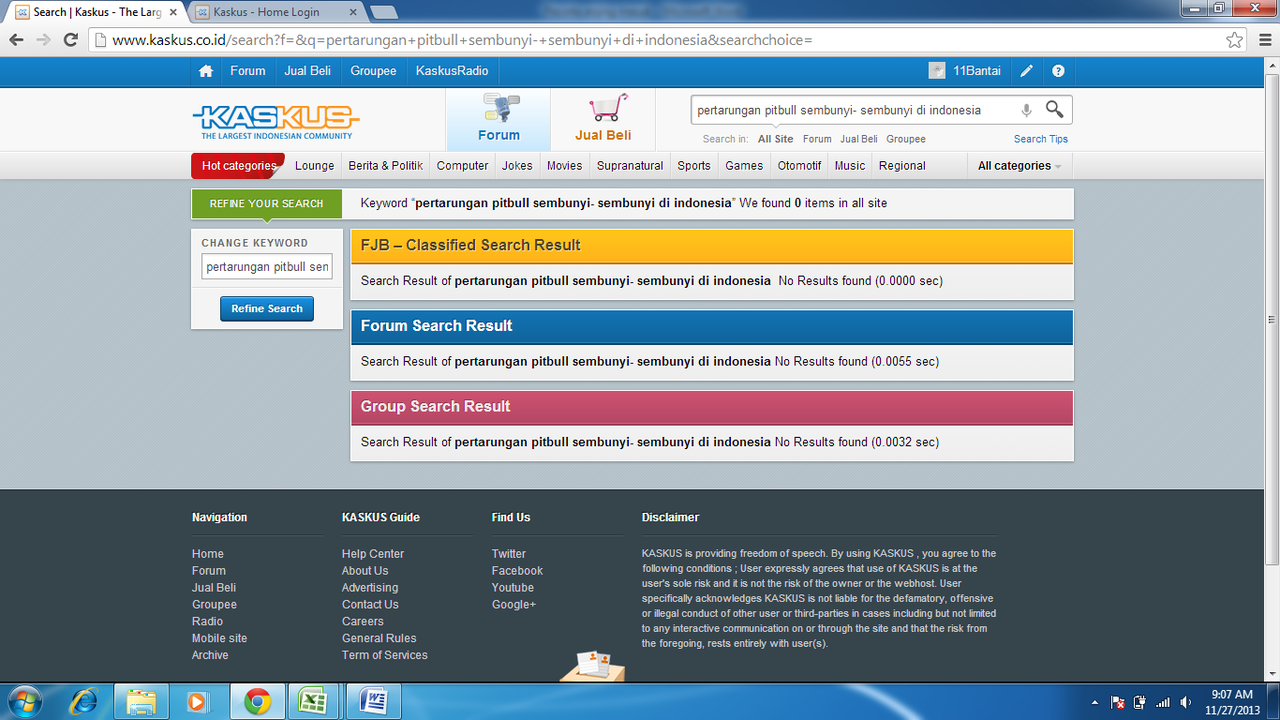Click the magnifying glass search icon
Image resolution: width=1280 pixels, height=720 pixels.
(1055, 109)
